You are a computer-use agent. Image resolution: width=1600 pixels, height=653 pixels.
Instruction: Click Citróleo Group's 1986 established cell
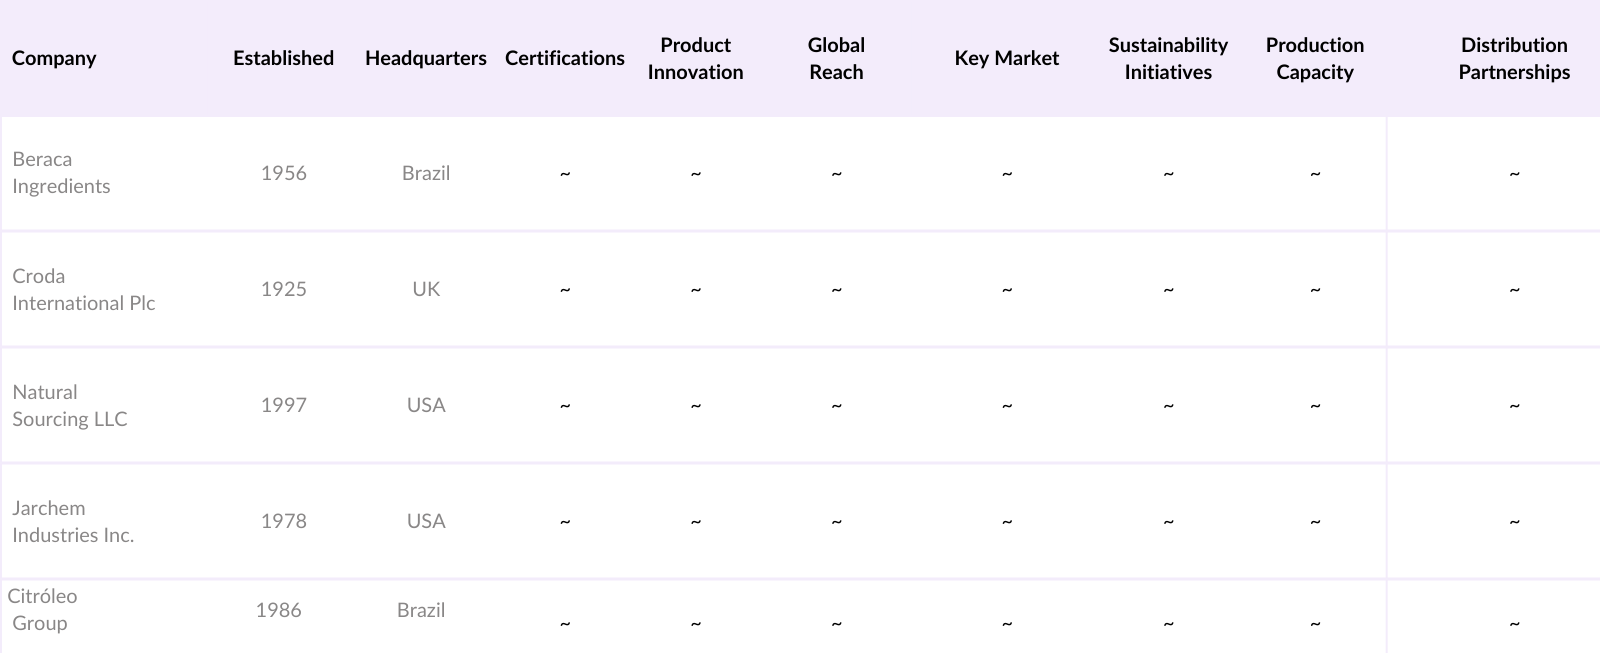(x=278, y=610)
